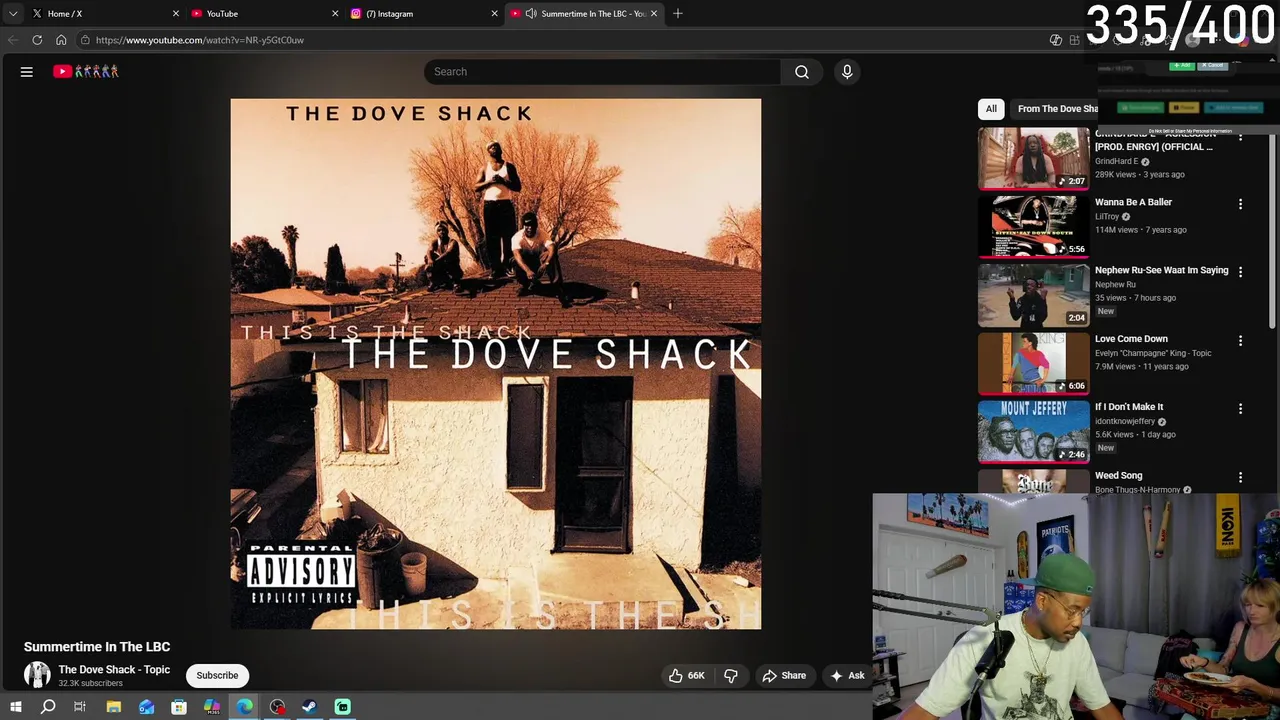
Task: Click the magnifier search button on YouTube
Action: [x=802, y=72]
